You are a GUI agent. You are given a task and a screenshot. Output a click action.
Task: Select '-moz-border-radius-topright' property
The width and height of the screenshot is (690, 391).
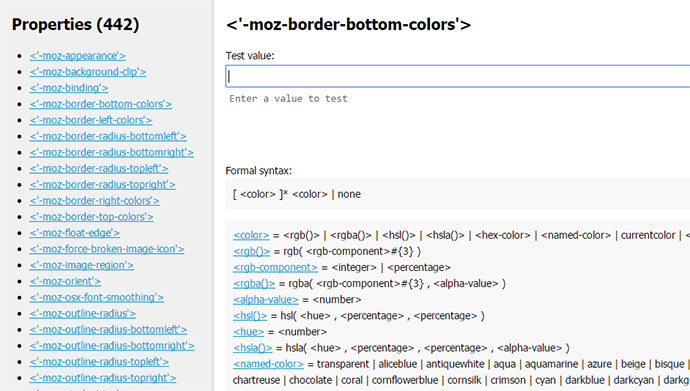click(103, 185)
